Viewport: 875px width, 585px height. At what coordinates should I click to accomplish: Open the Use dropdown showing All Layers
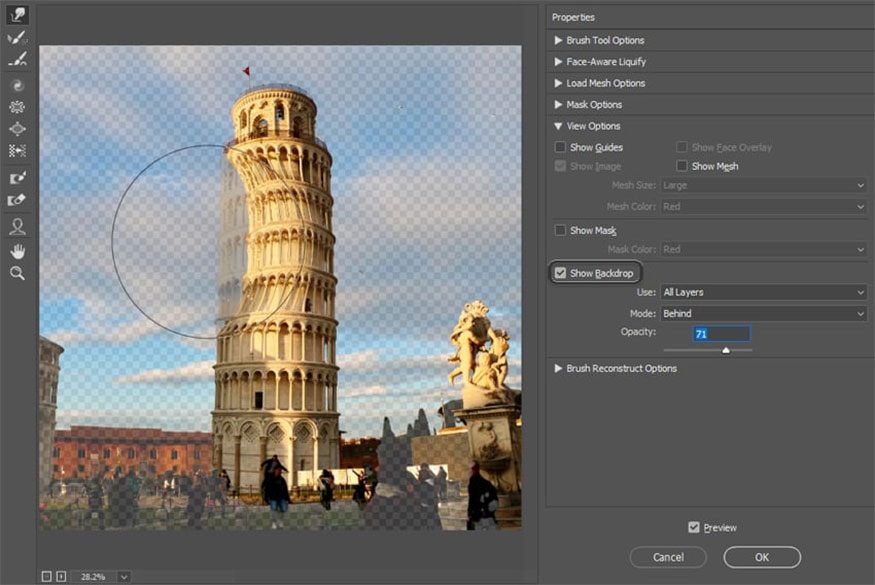click(x=763, y=292)
